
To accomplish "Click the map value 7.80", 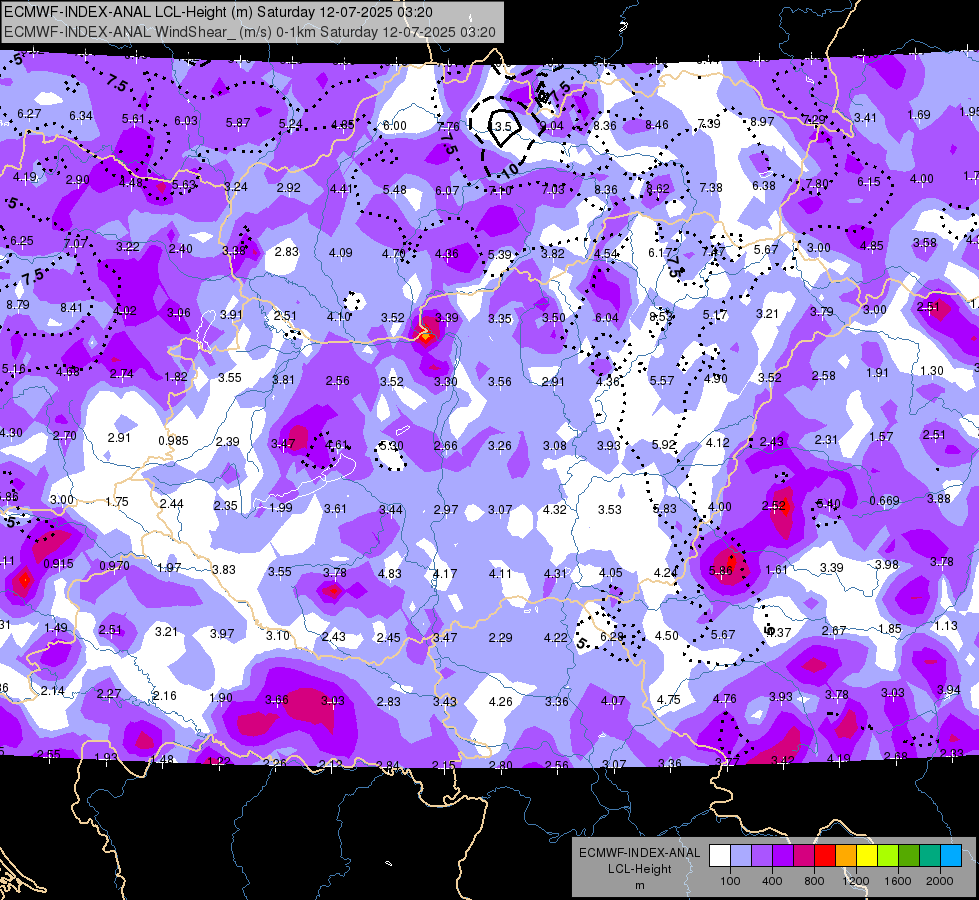I will tap(817, 184).
